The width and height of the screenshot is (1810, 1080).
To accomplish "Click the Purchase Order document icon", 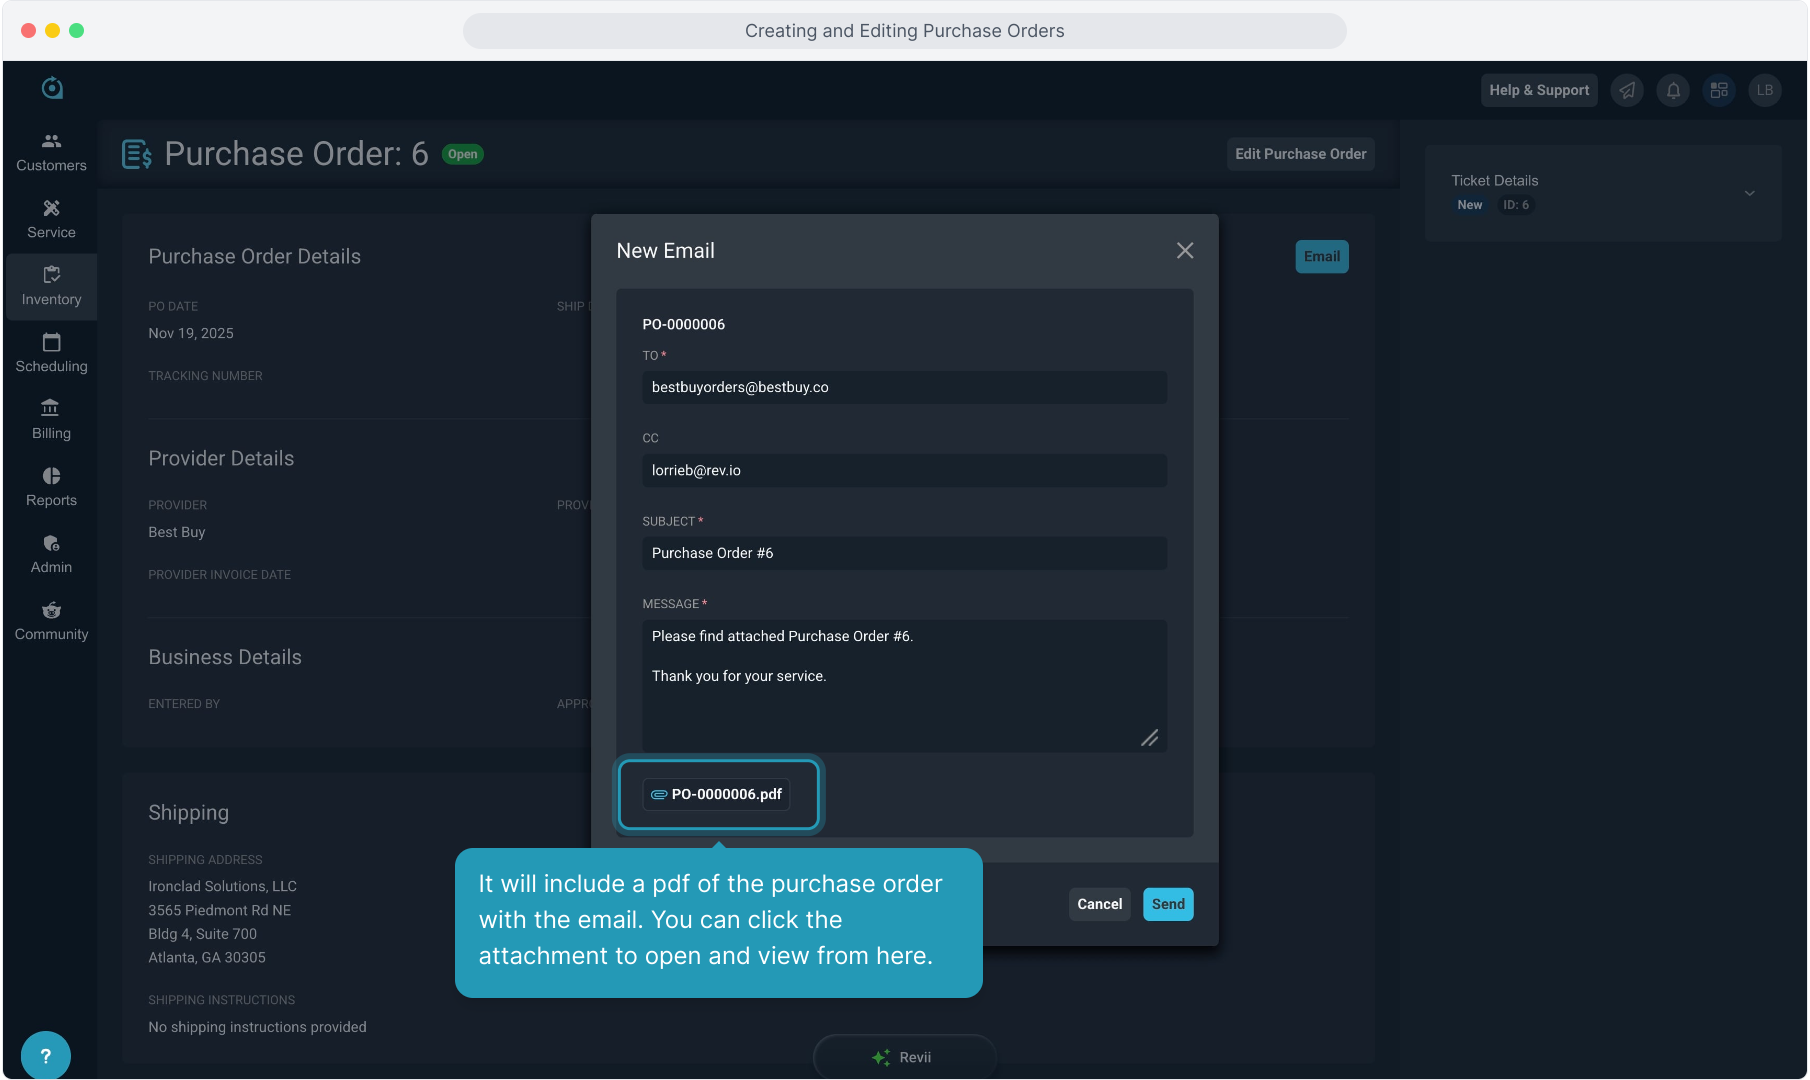I will [137, 154].
